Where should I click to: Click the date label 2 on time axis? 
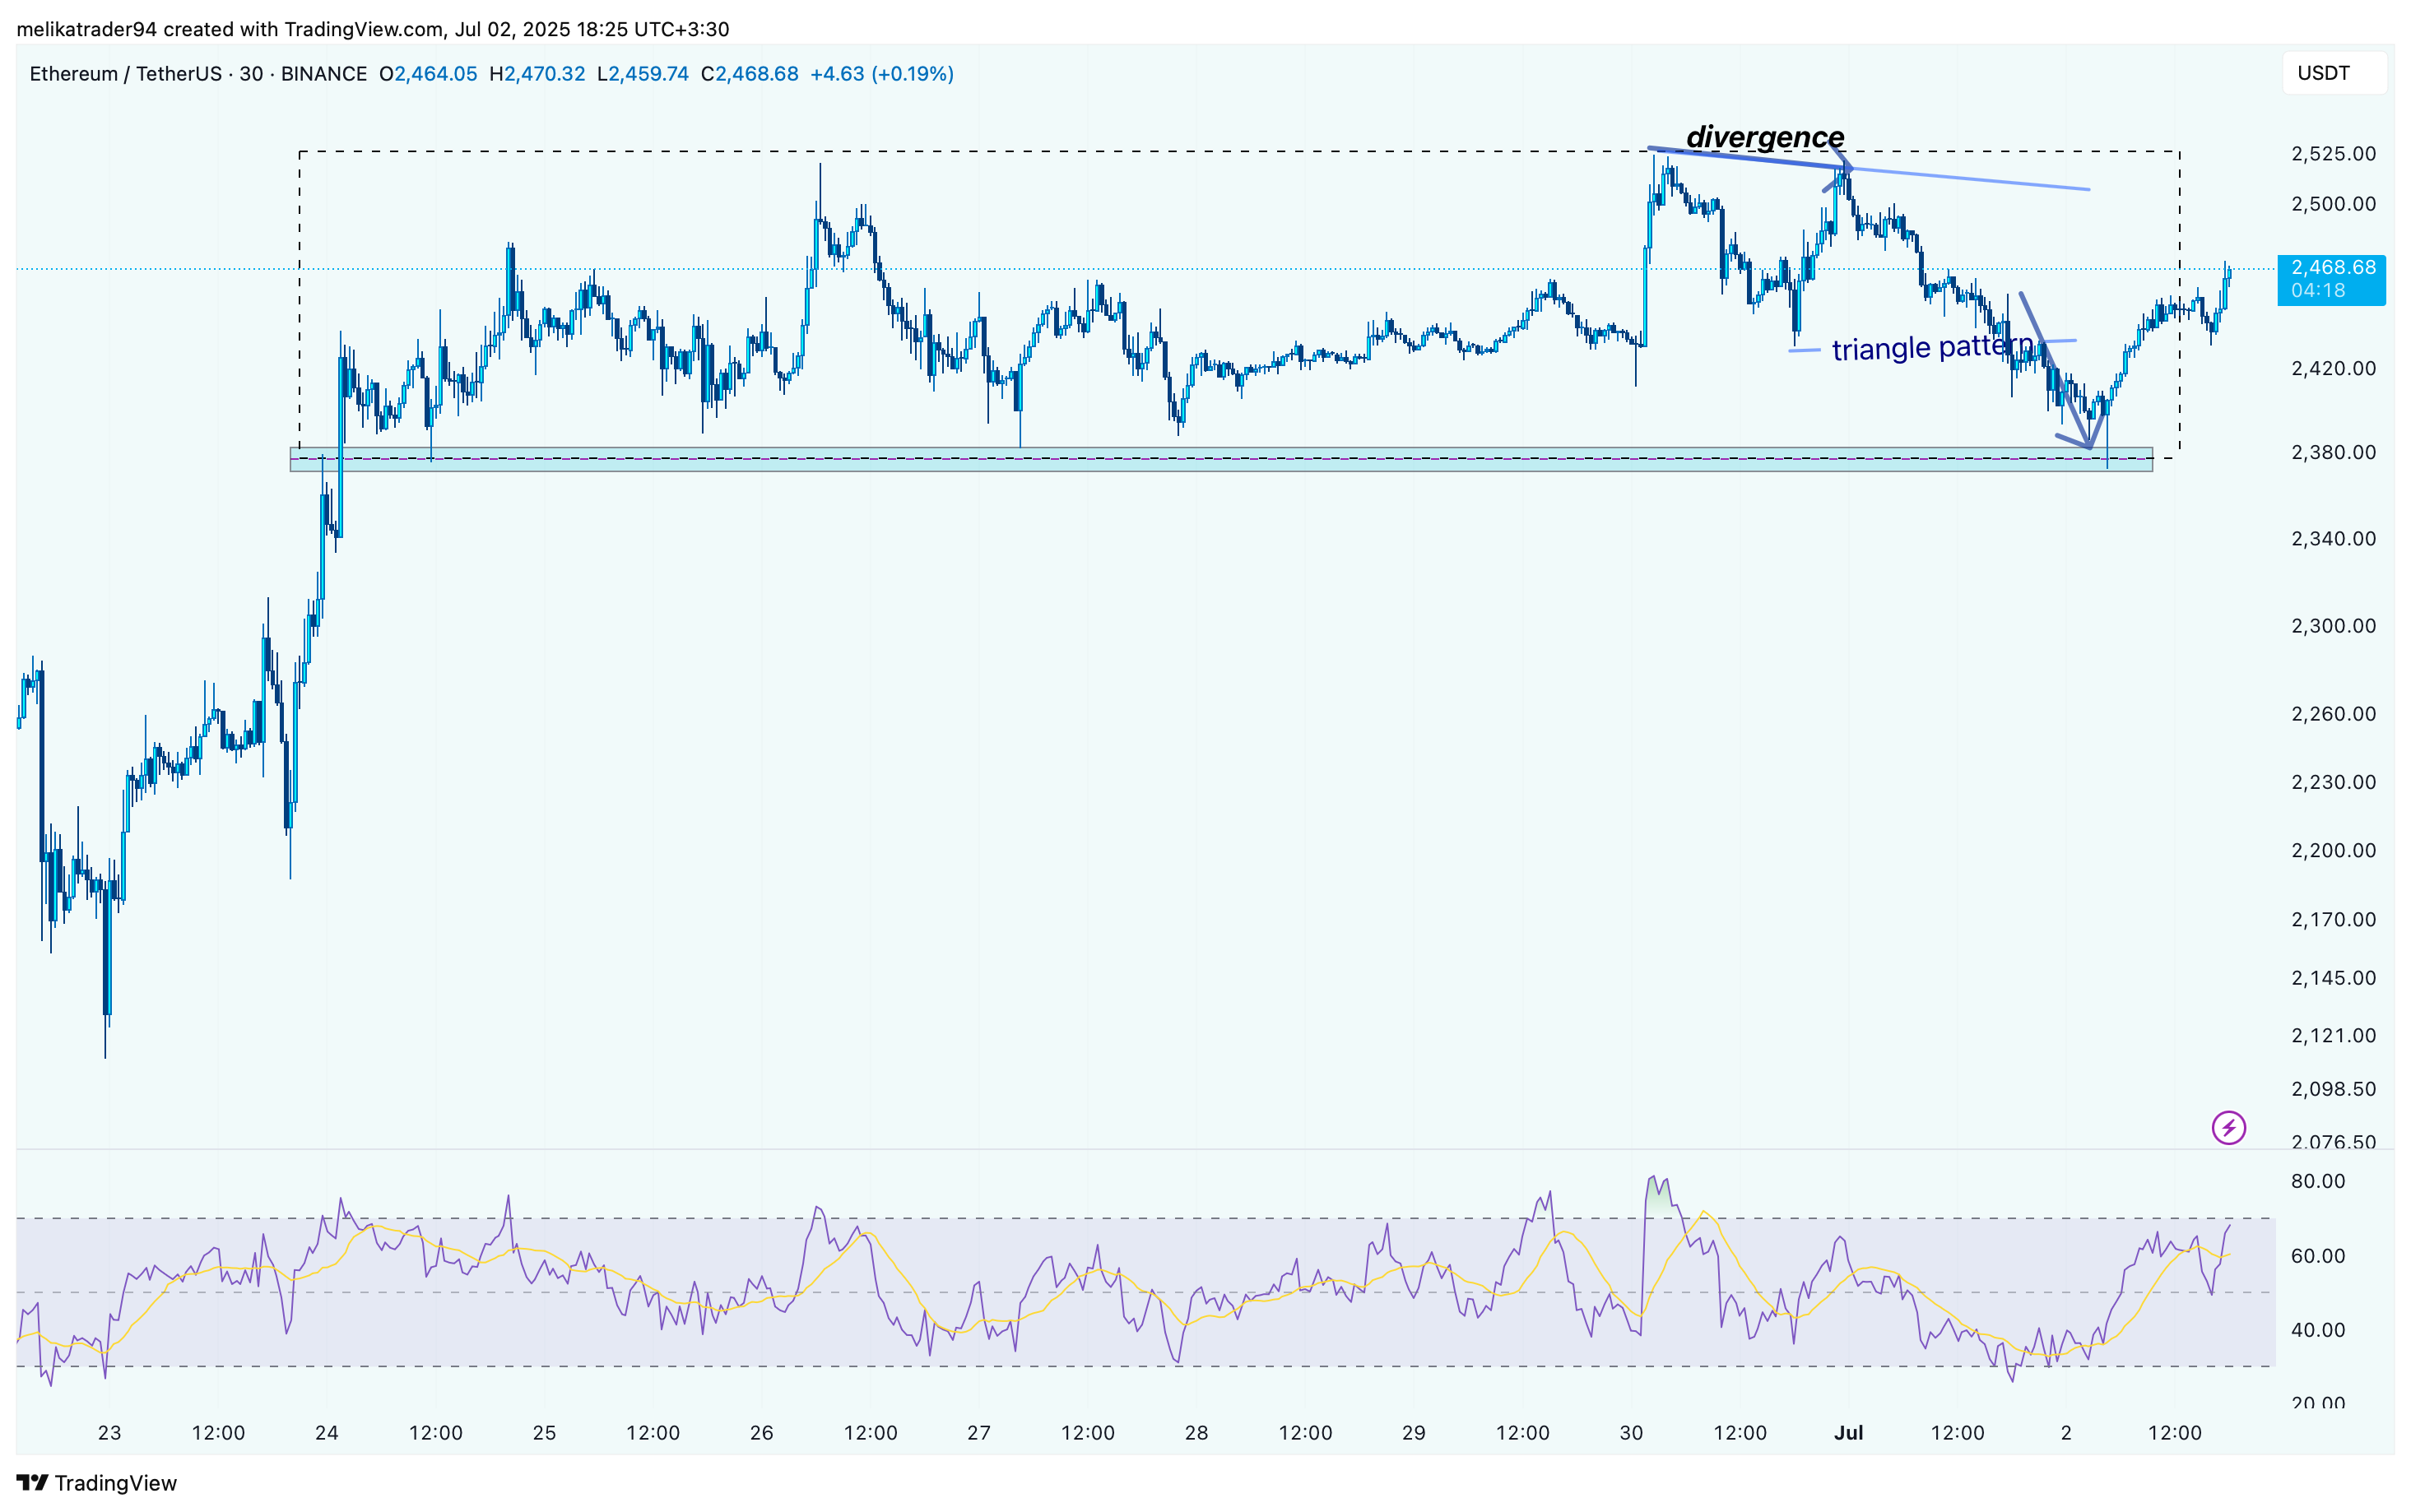point(2066,1433)
